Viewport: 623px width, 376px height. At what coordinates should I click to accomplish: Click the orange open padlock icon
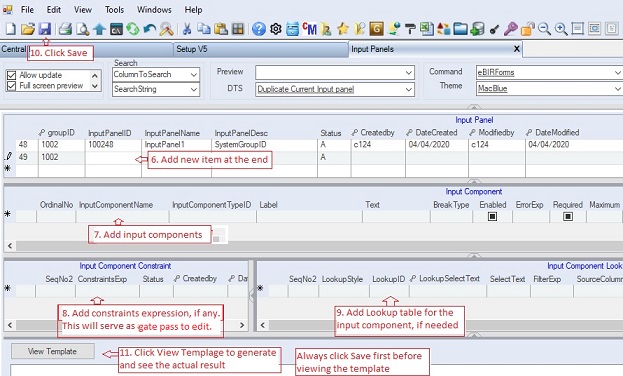[x=527, y=29]
